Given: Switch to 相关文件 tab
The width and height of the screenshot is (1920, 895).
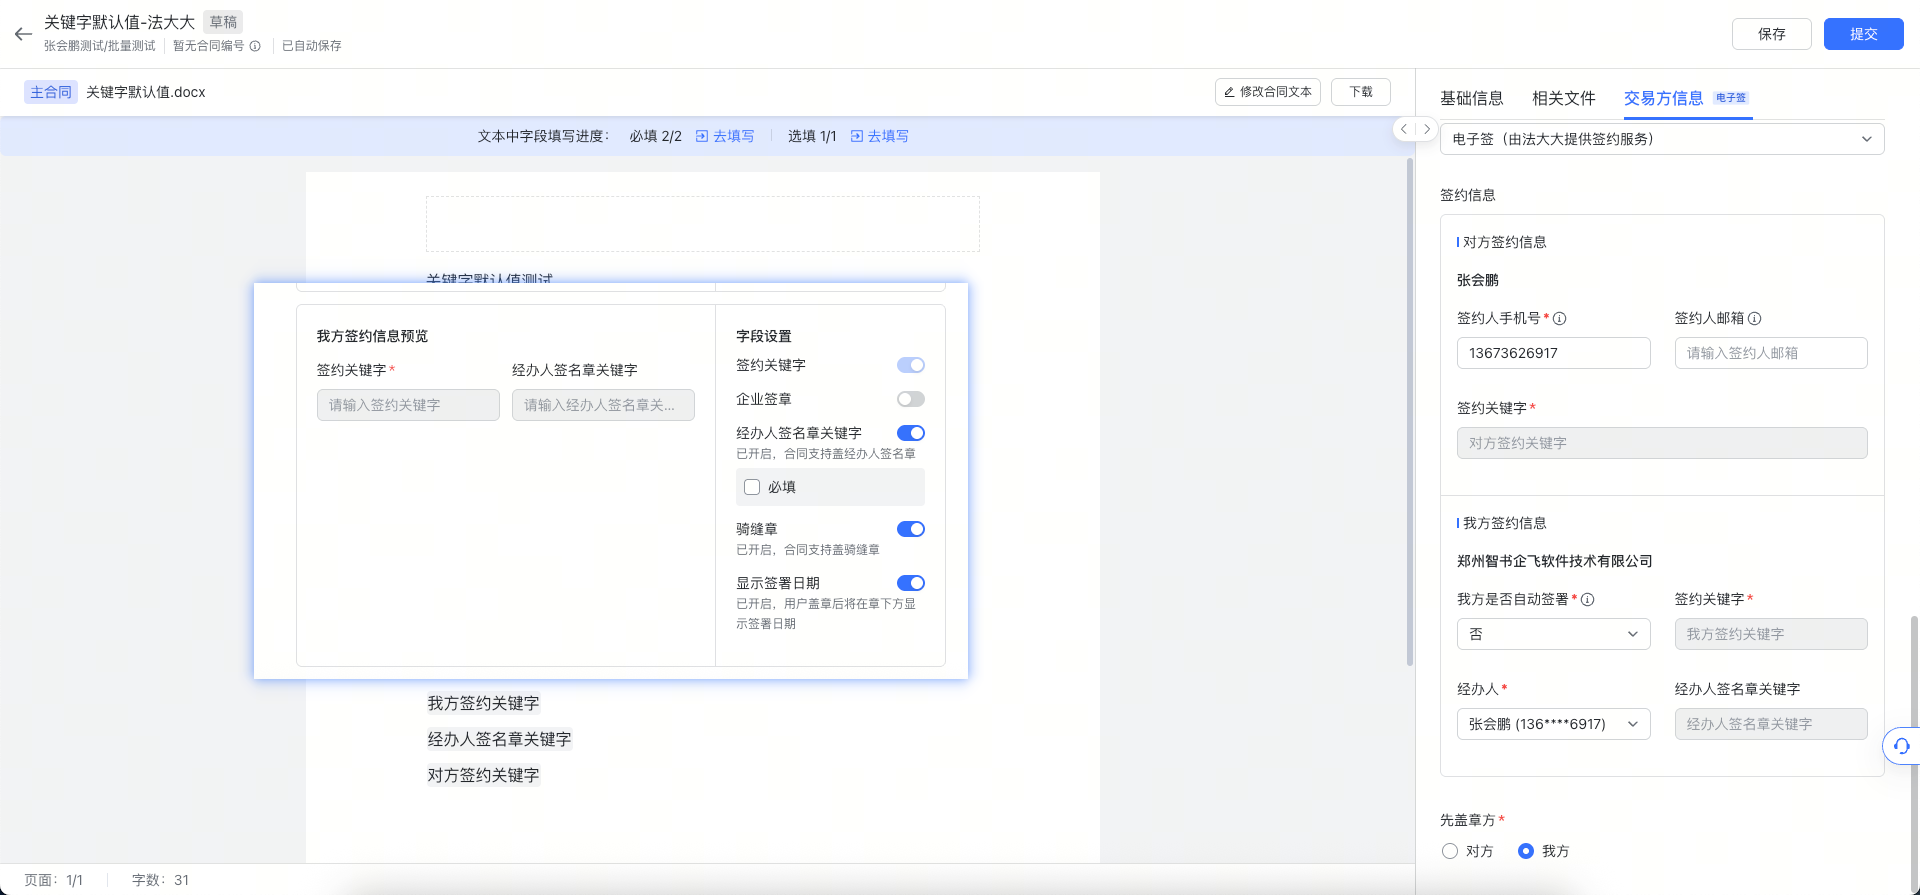Looking at the screenshot, I should click(1563, 98).
